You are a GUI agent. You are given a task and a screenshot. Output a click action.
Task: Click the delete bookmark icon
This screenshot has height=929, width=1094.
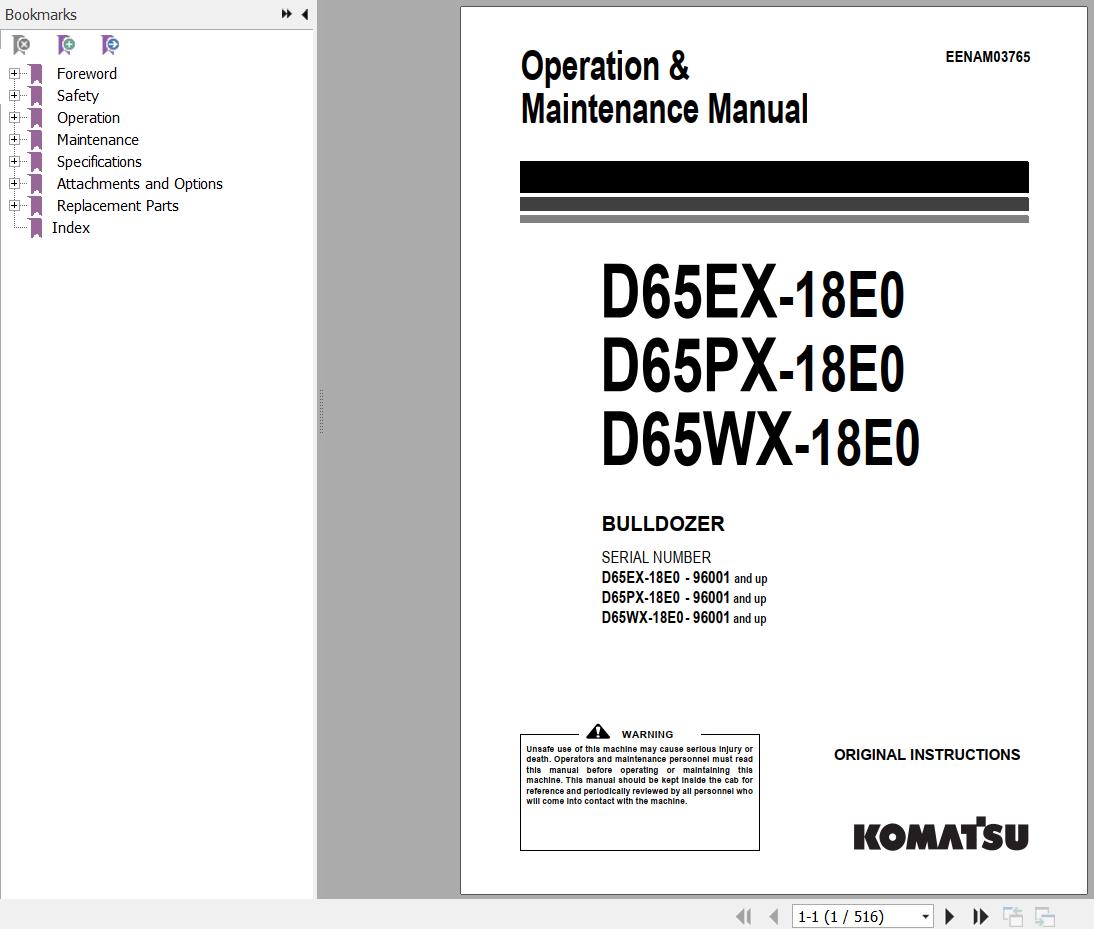(x=22, y=45)
